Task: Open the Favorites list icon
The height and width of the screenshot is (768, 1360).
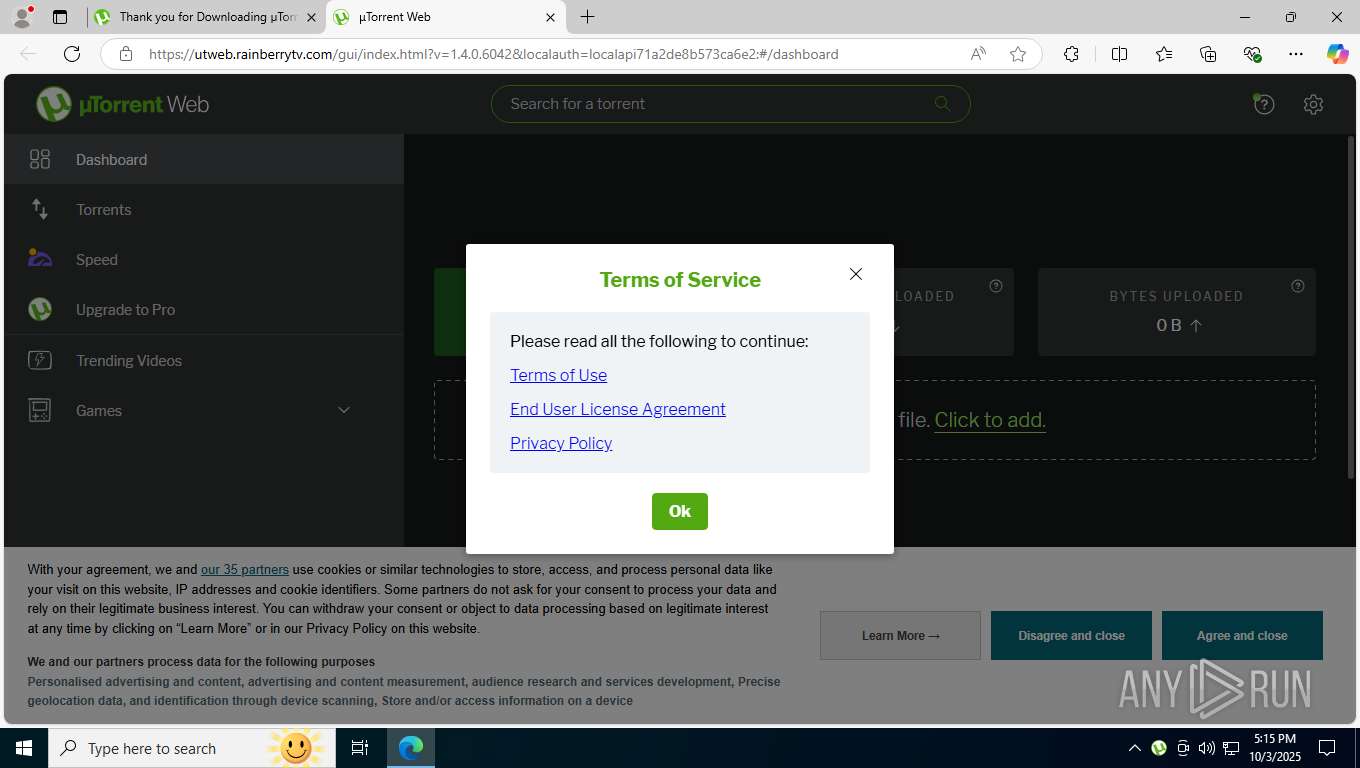Action: pos(1164,54)
